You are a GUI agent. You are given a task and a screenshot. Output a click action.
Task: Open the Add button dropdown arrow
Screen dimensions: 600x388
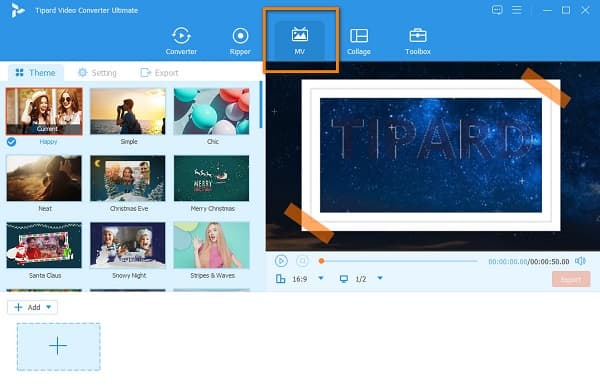pyautogui.click(x=49, y=307)
